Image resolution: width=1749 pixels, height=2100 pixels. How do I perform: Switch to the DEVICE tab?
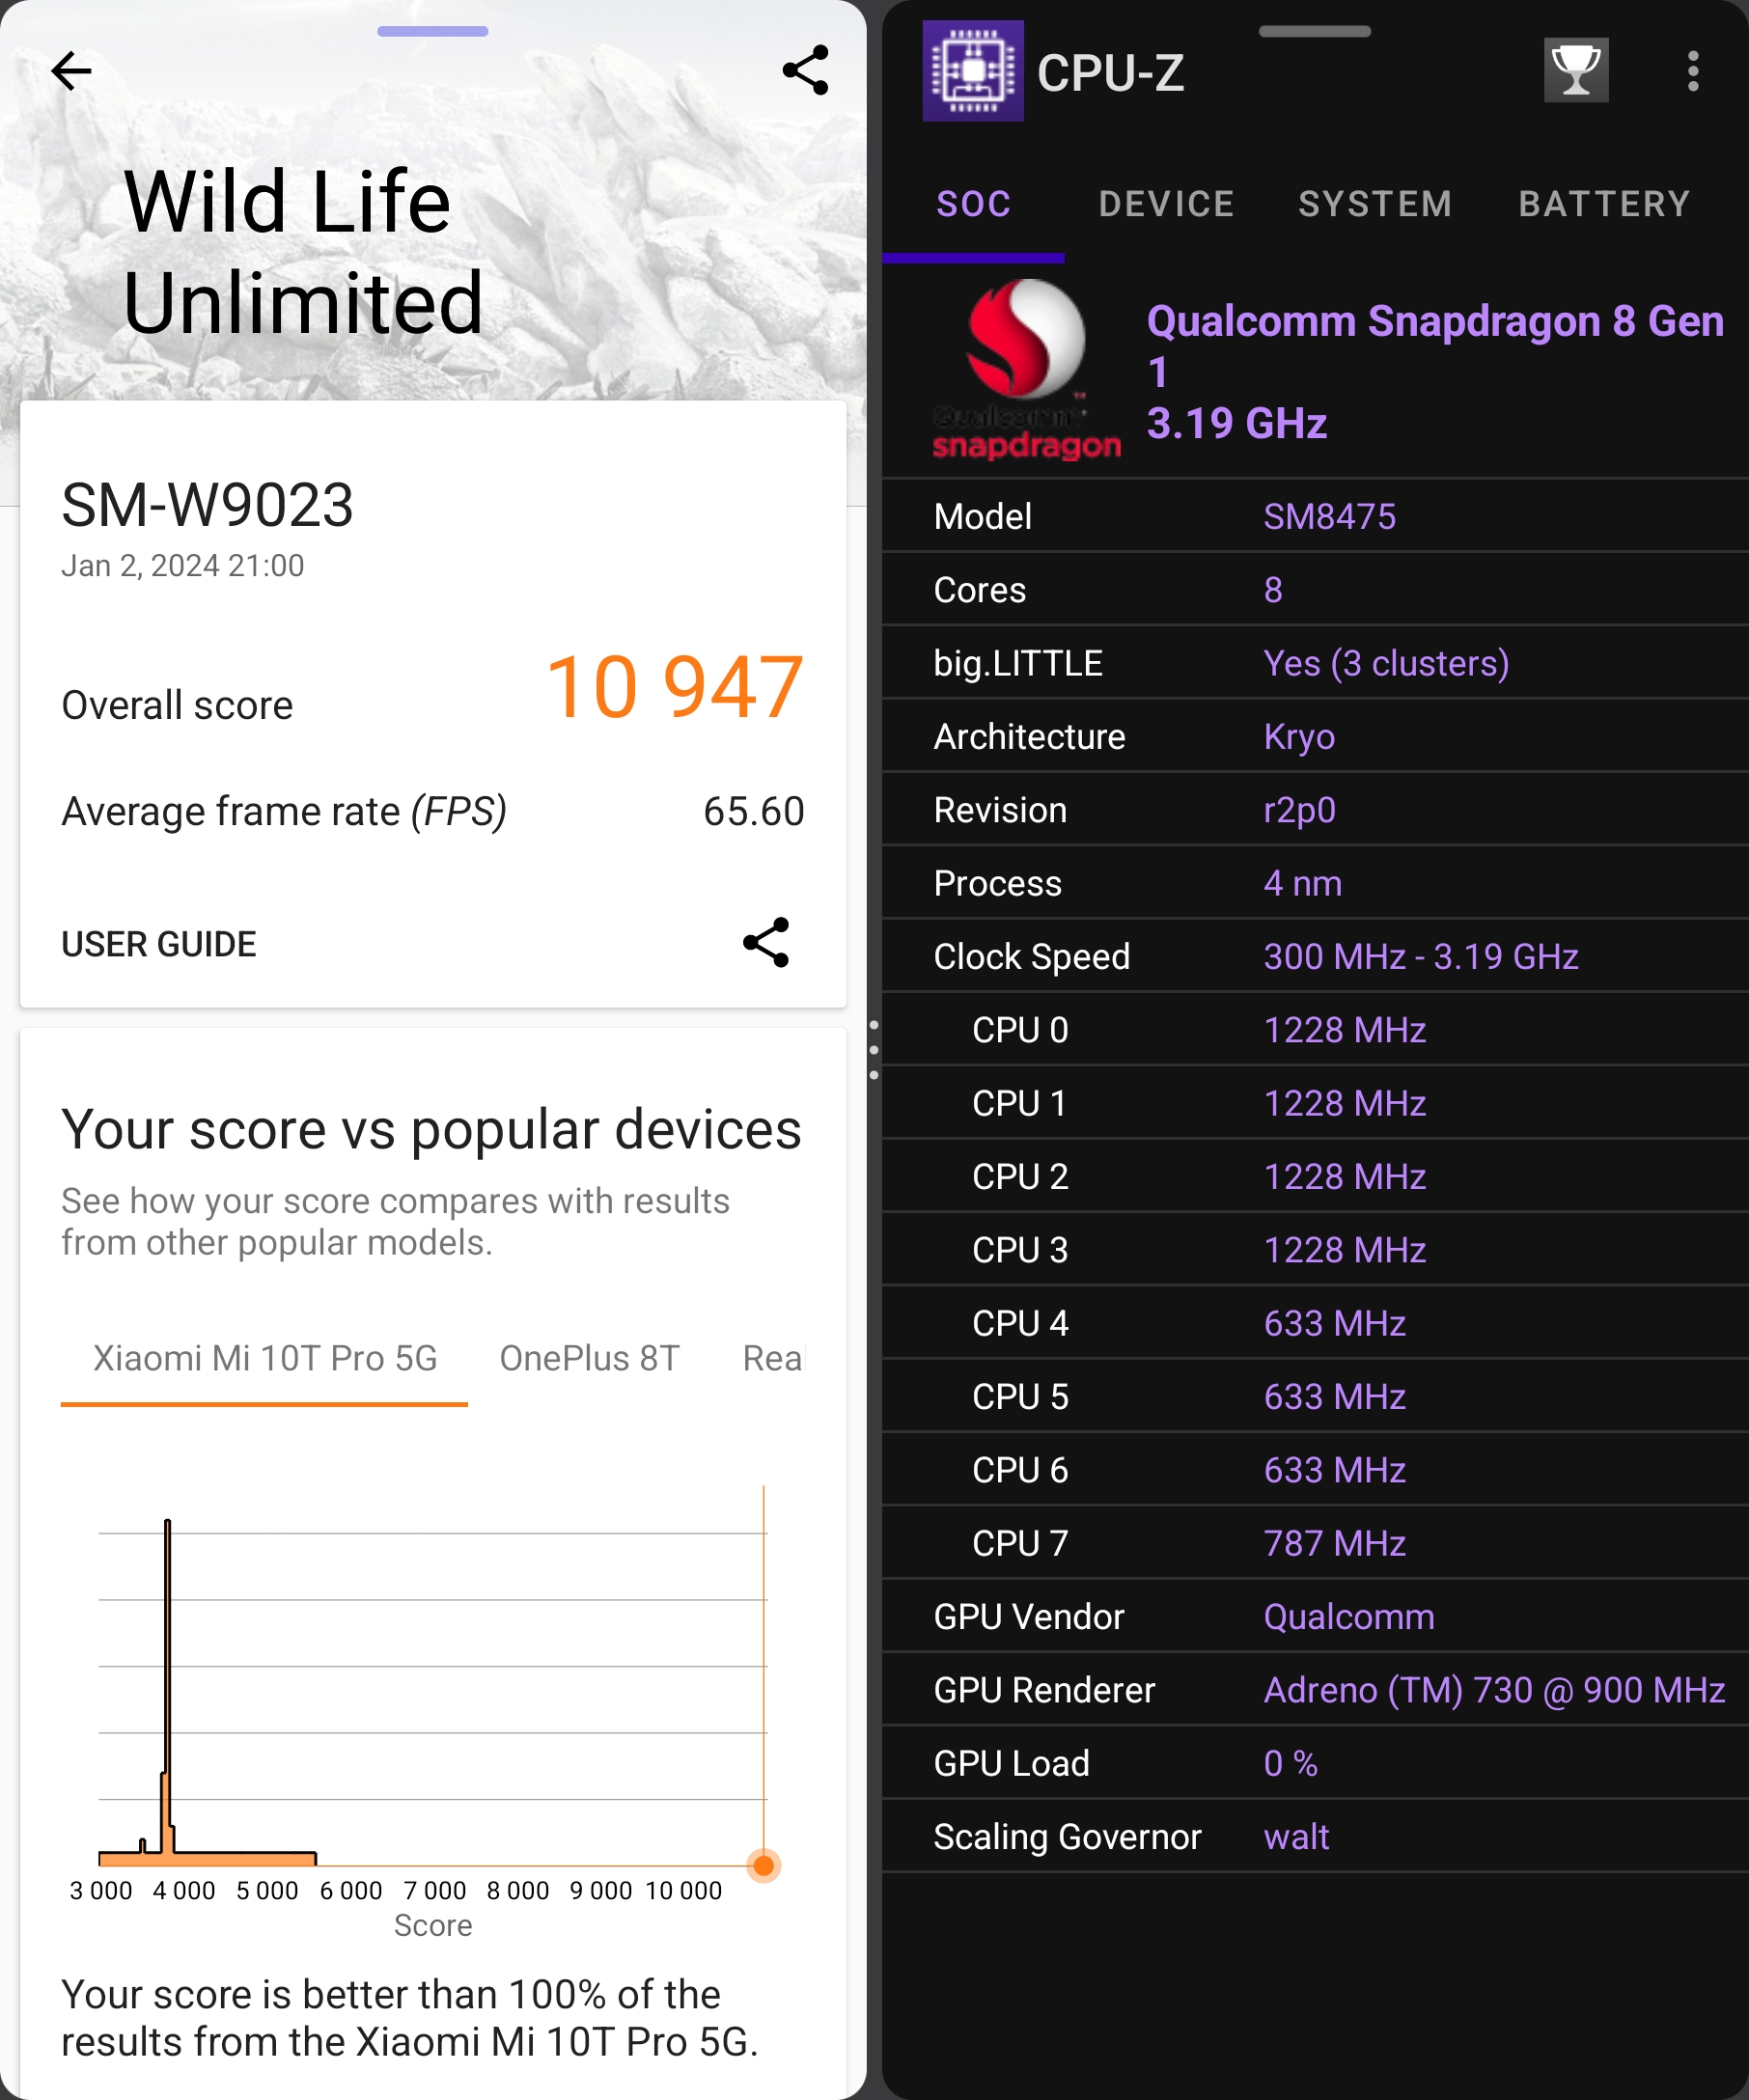[x=1166, y=204]
